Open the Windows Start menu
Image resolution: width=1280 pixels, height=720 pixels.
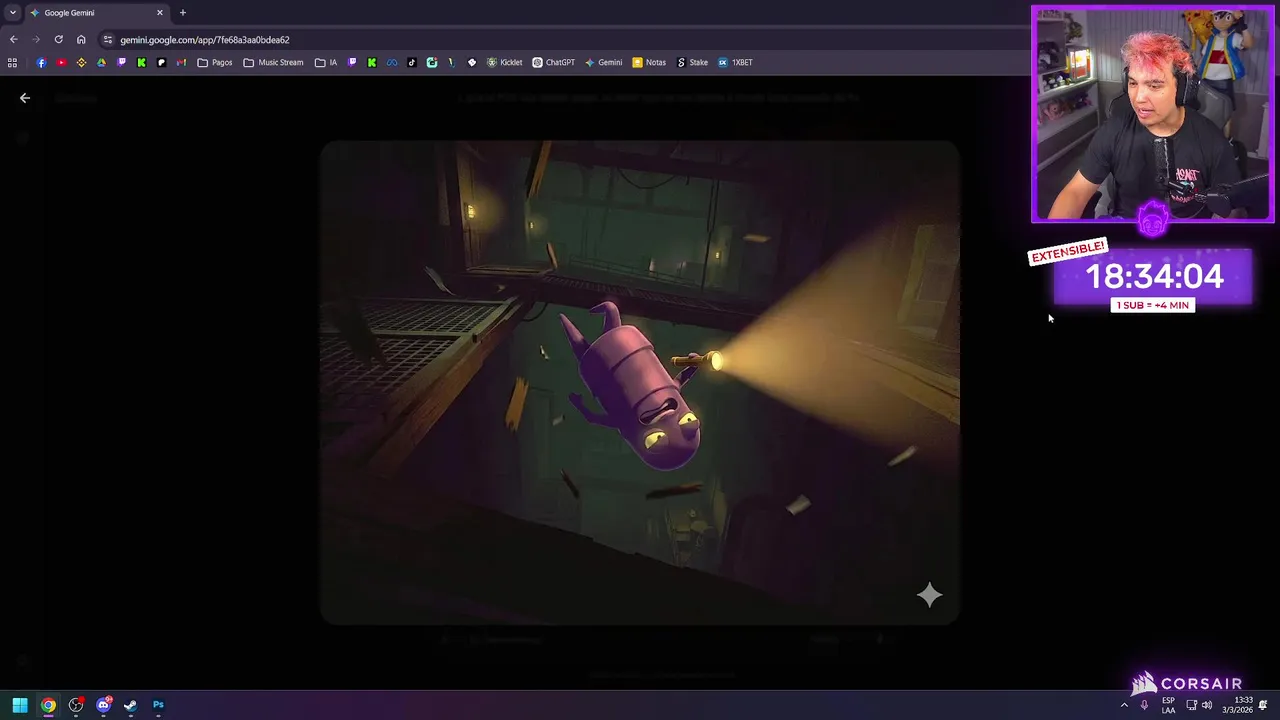pyautogui.click(x=20, y=705)
